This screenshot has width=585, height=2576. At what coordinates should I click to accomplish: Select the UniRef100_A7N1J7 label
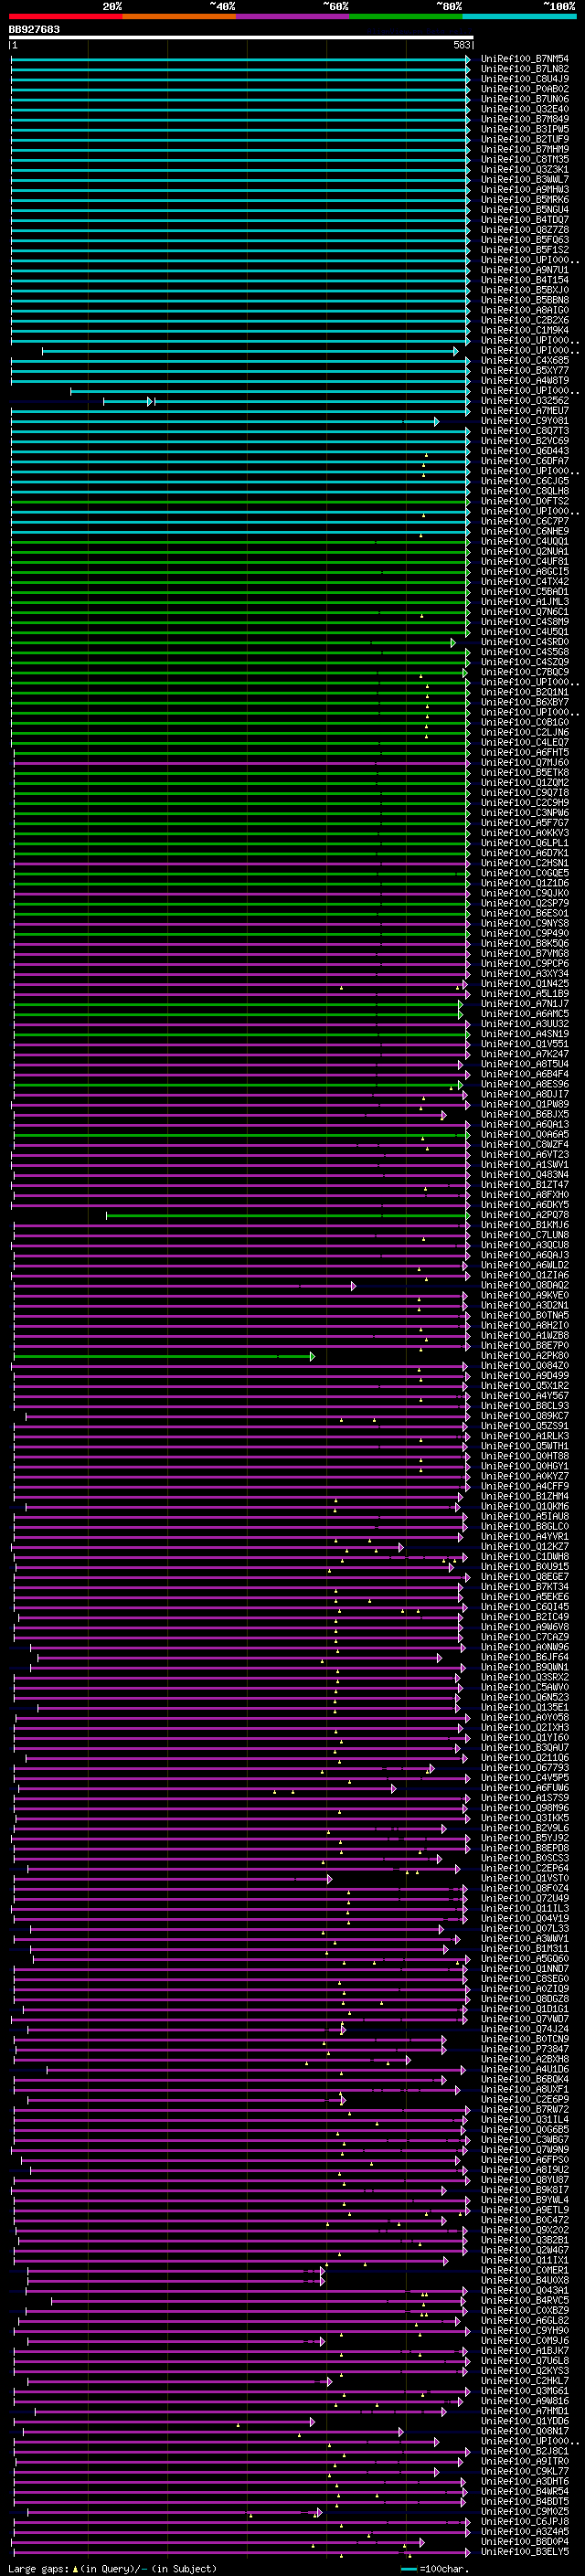524,1004
